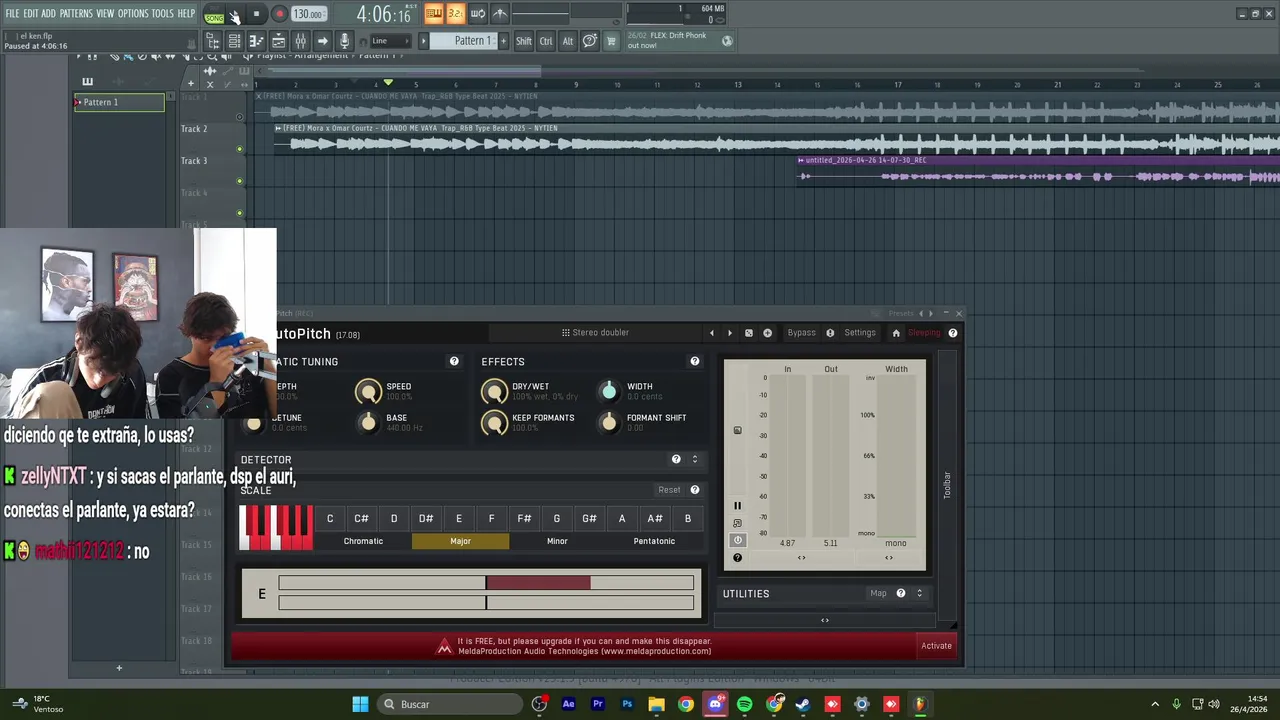Image resolution: width=1280 pixels, height=720 pixels.
Task: Toggle note C# in scale
Action: (x=361, y=518)
